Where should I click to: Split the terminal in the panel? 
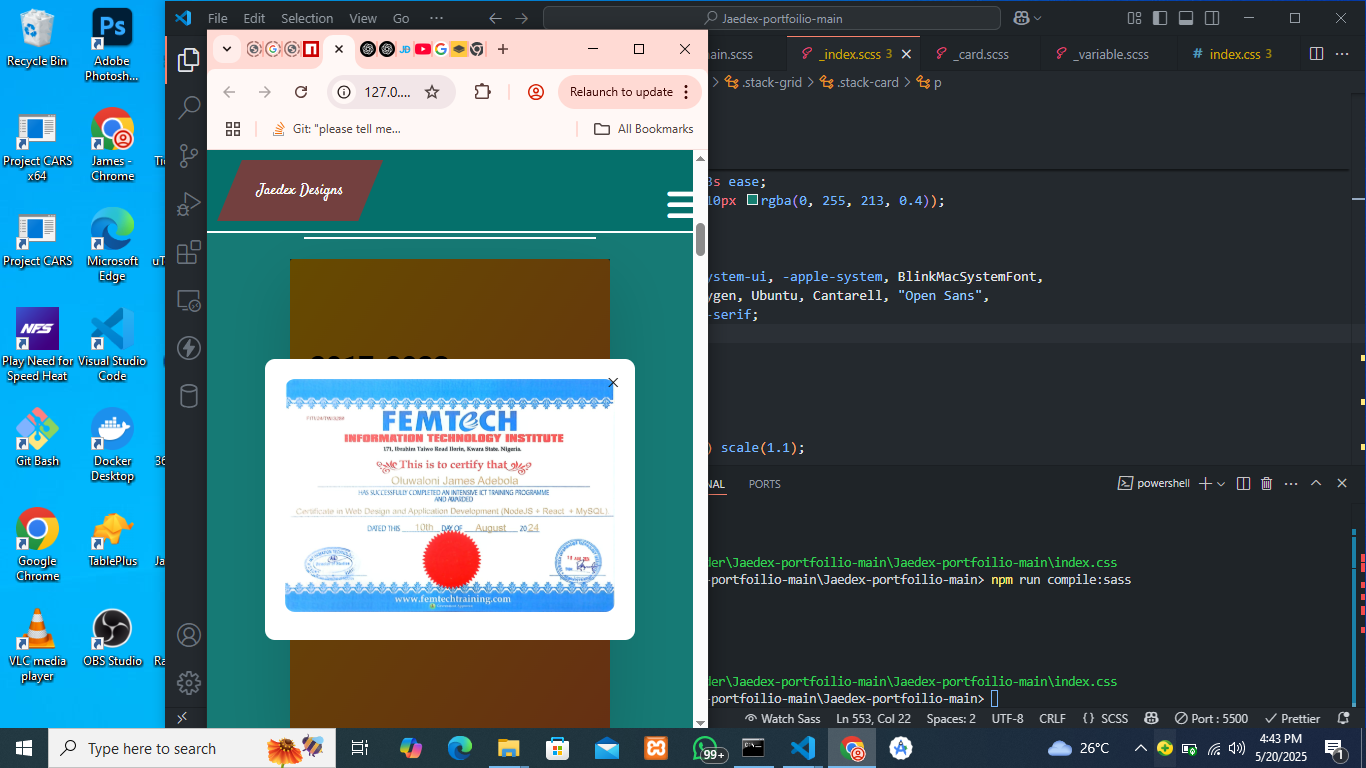point(1243,483)
